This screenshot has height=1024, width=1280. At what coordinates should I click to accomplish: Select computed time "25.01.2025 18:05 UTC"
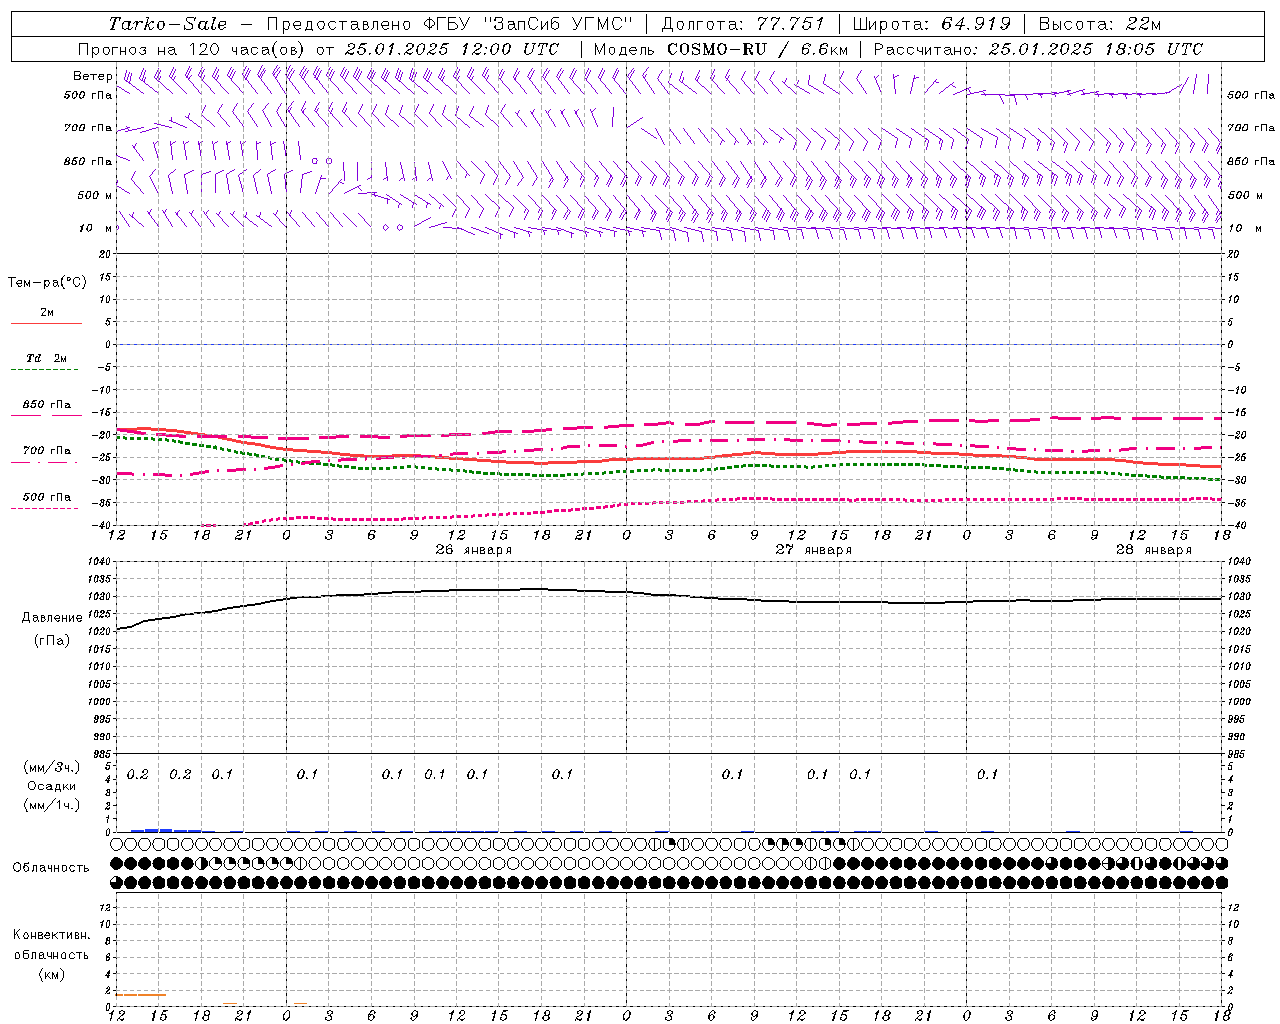[x=1095, y=49]
